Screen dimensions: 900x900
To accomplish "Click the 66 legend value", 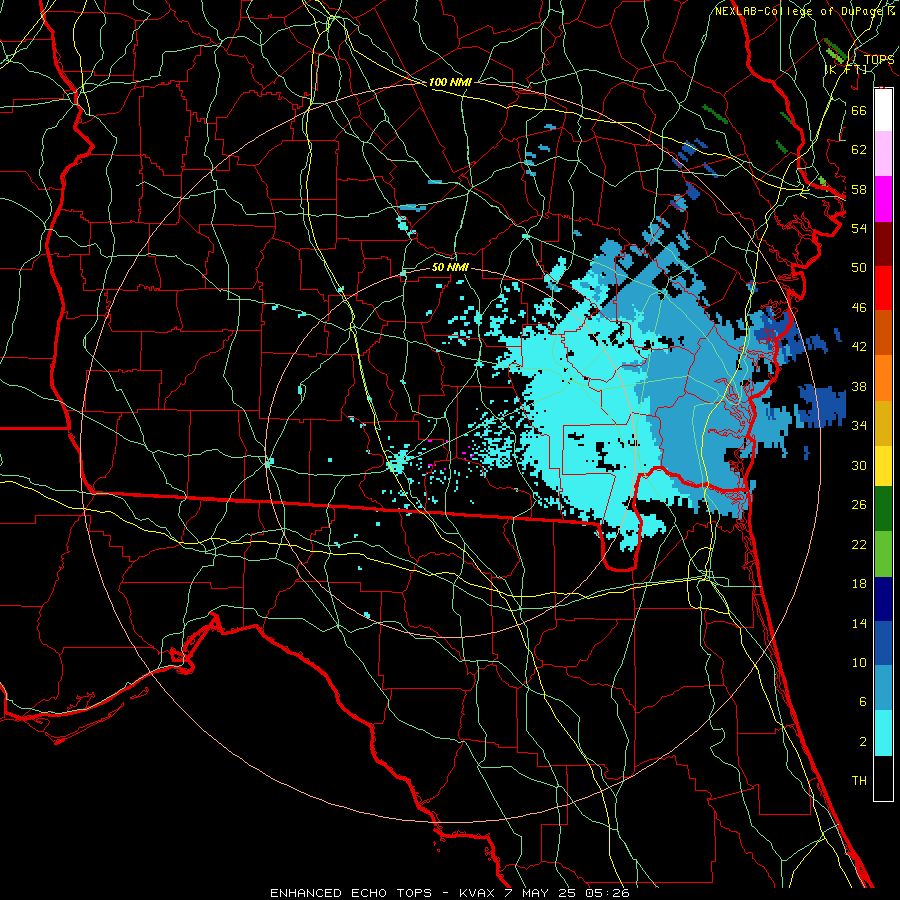I will 859,110.
